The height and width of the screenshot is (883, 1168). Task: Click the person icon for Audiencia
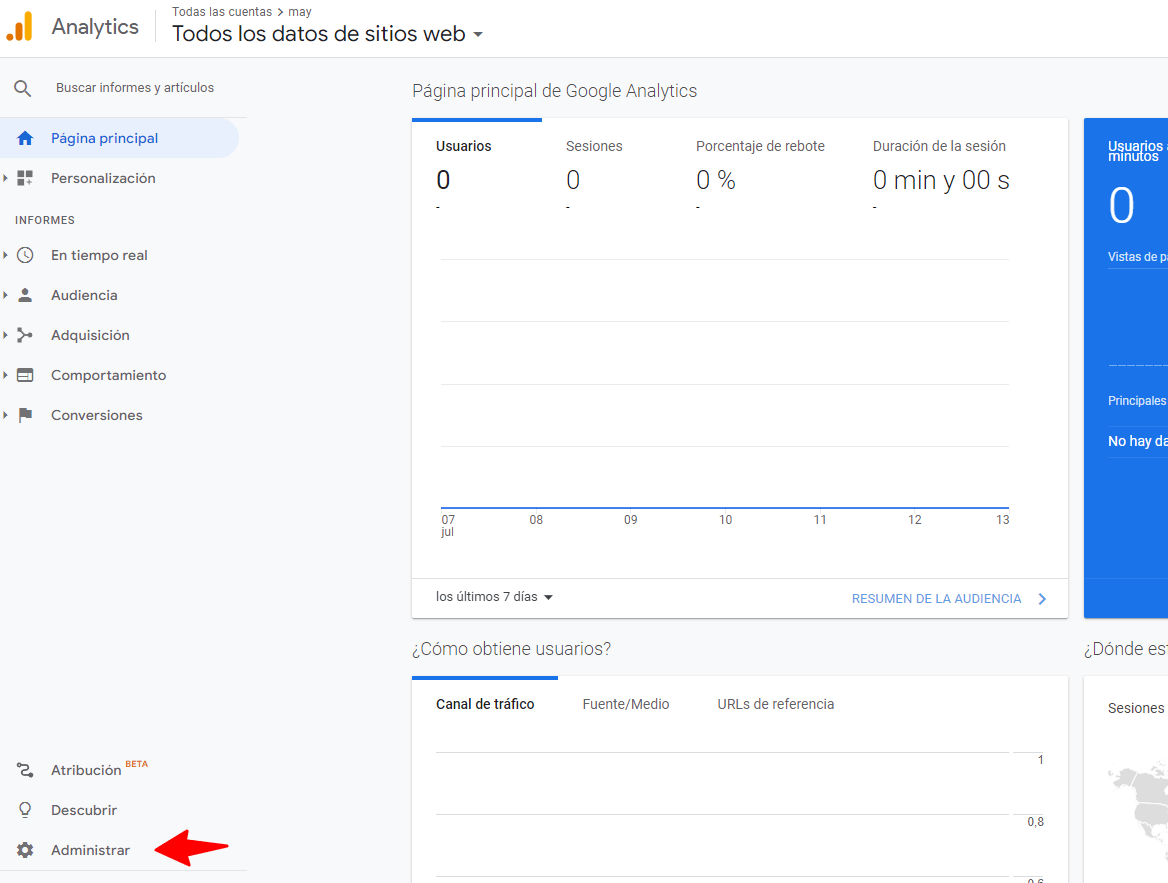tap(25, 295)
